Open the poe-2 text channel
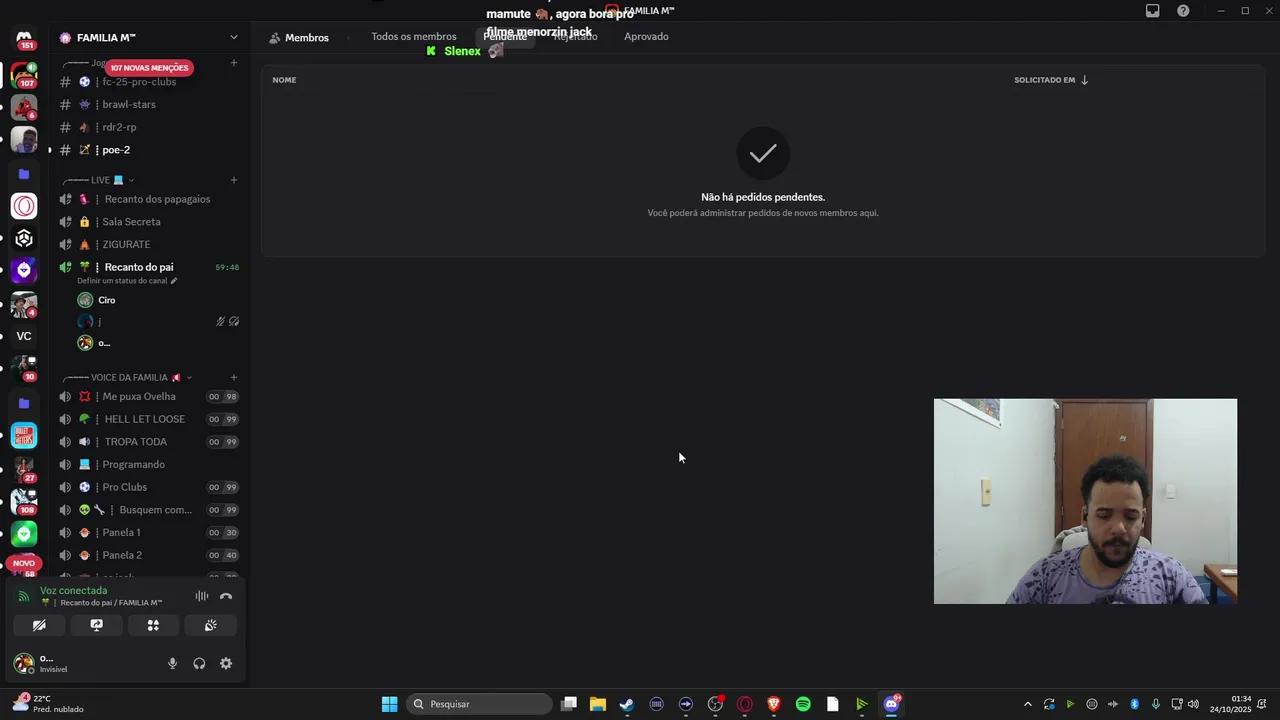 (x=116, y=150)
